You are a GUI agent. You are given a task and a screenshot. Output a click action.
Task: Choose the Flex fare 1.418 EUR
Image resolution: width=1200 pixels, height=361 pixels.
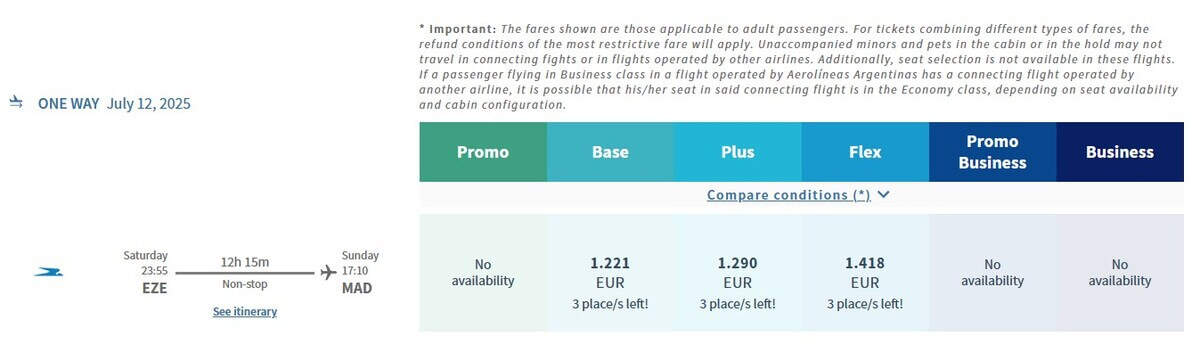click(865, 273)
